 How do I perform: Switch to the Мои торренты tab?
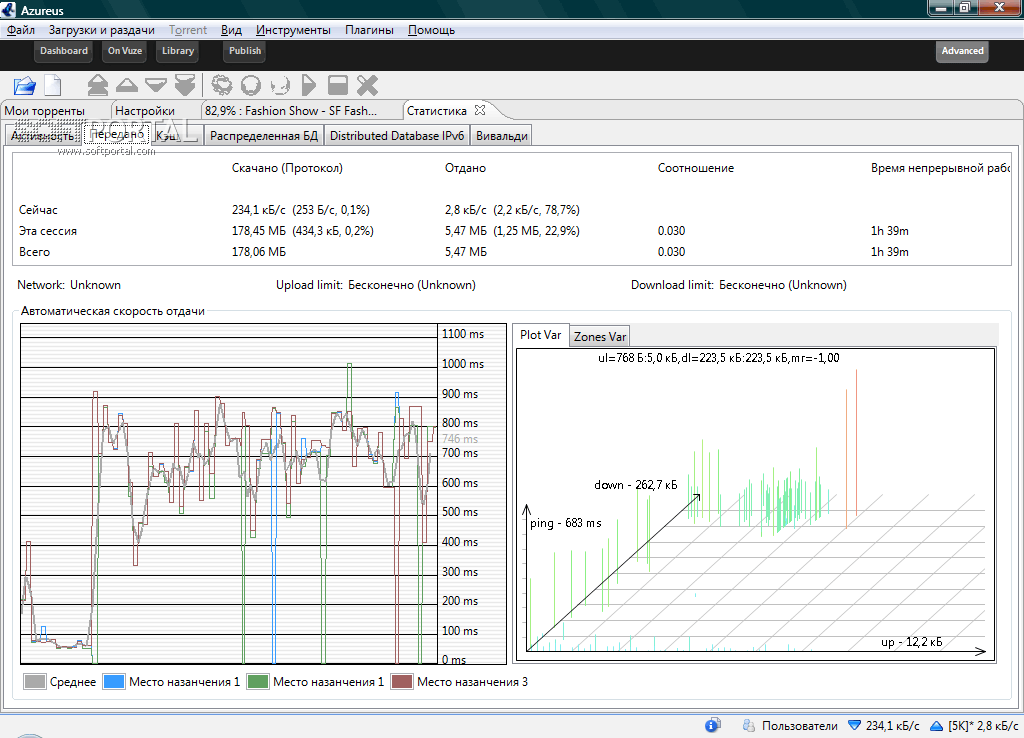[44, 111]
